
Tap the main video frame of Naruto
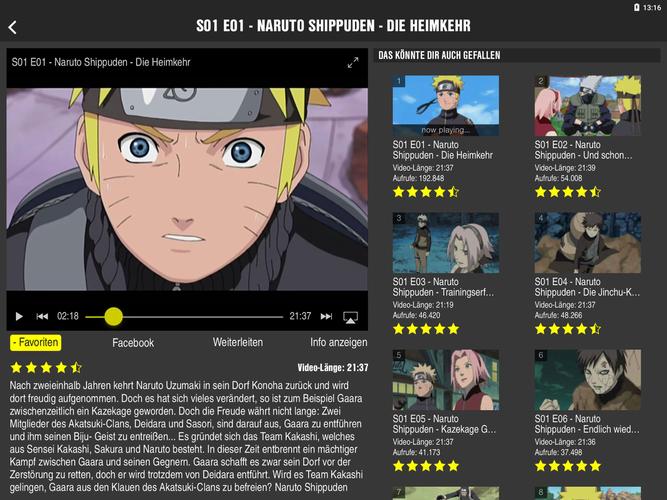coord(187,189)
